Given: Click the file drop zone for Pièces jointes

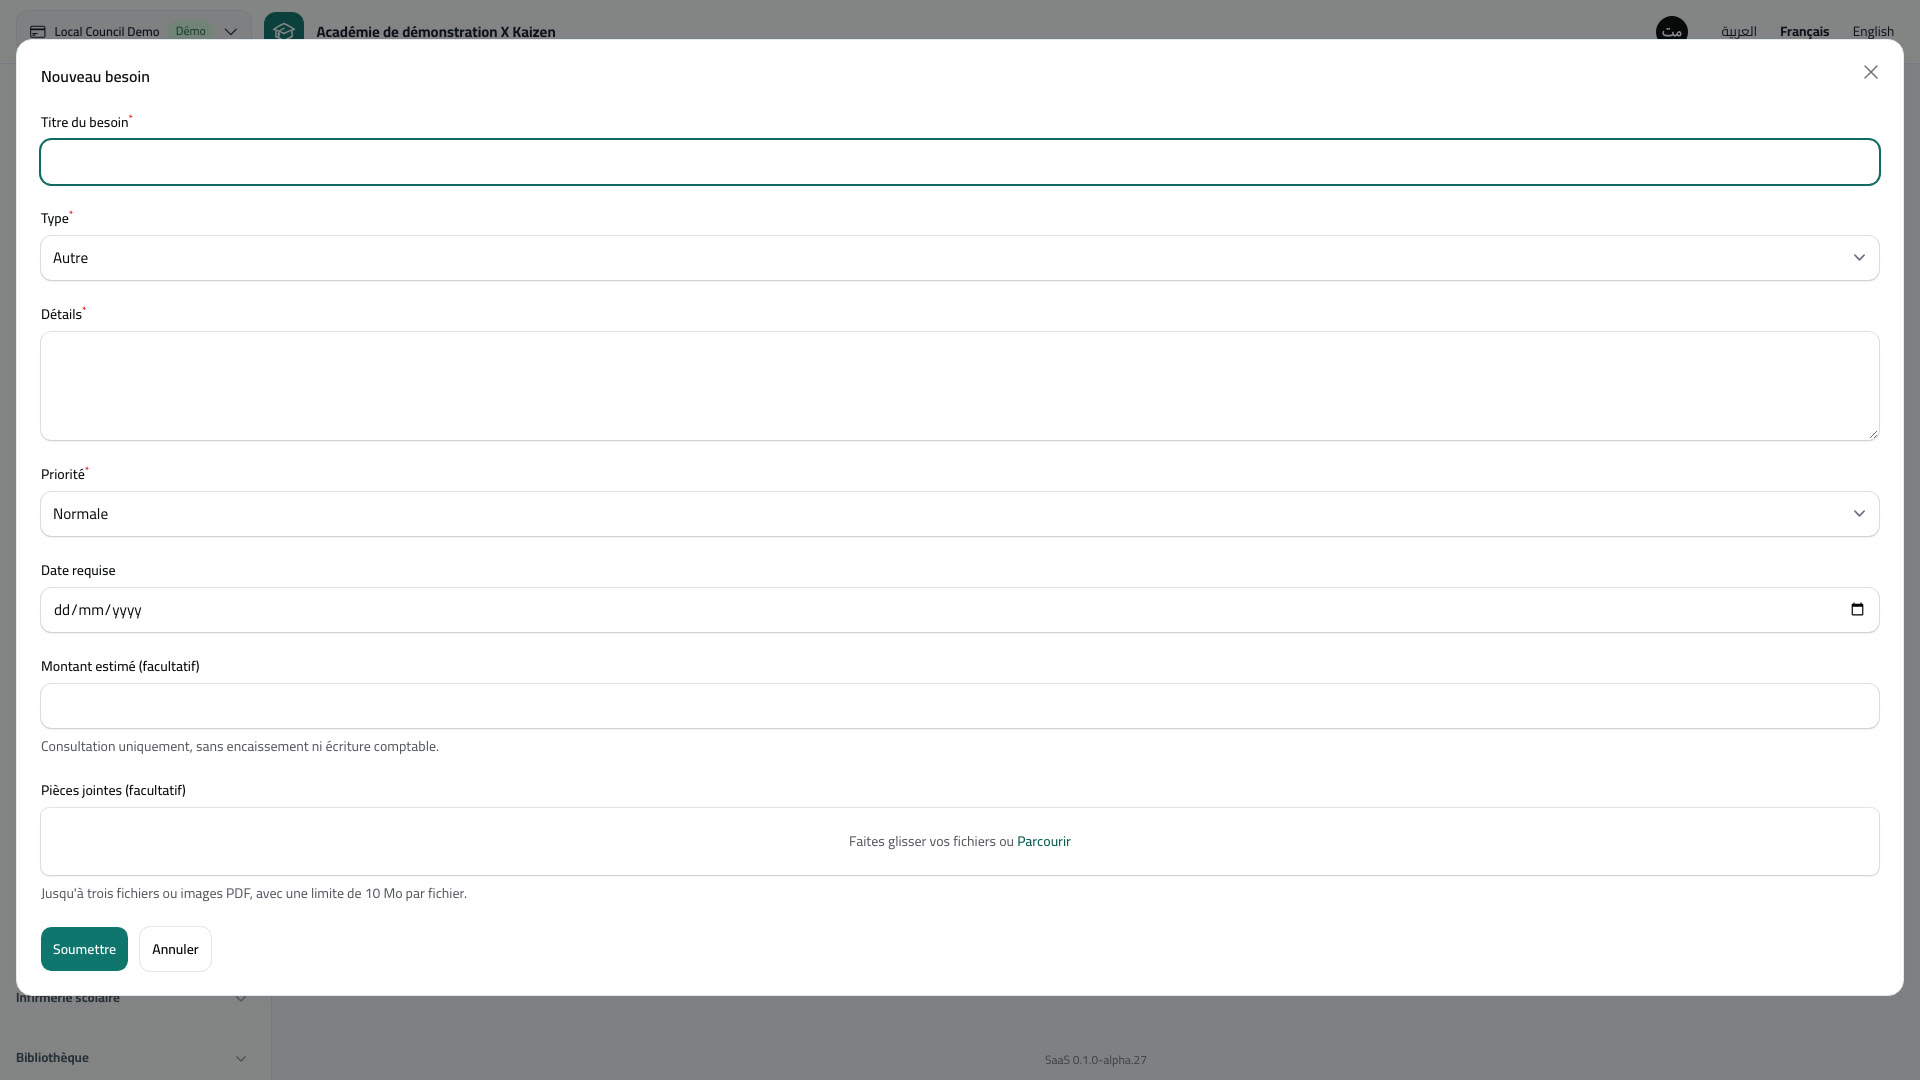Looking at the screenshot, I should [x=959, y=841].
